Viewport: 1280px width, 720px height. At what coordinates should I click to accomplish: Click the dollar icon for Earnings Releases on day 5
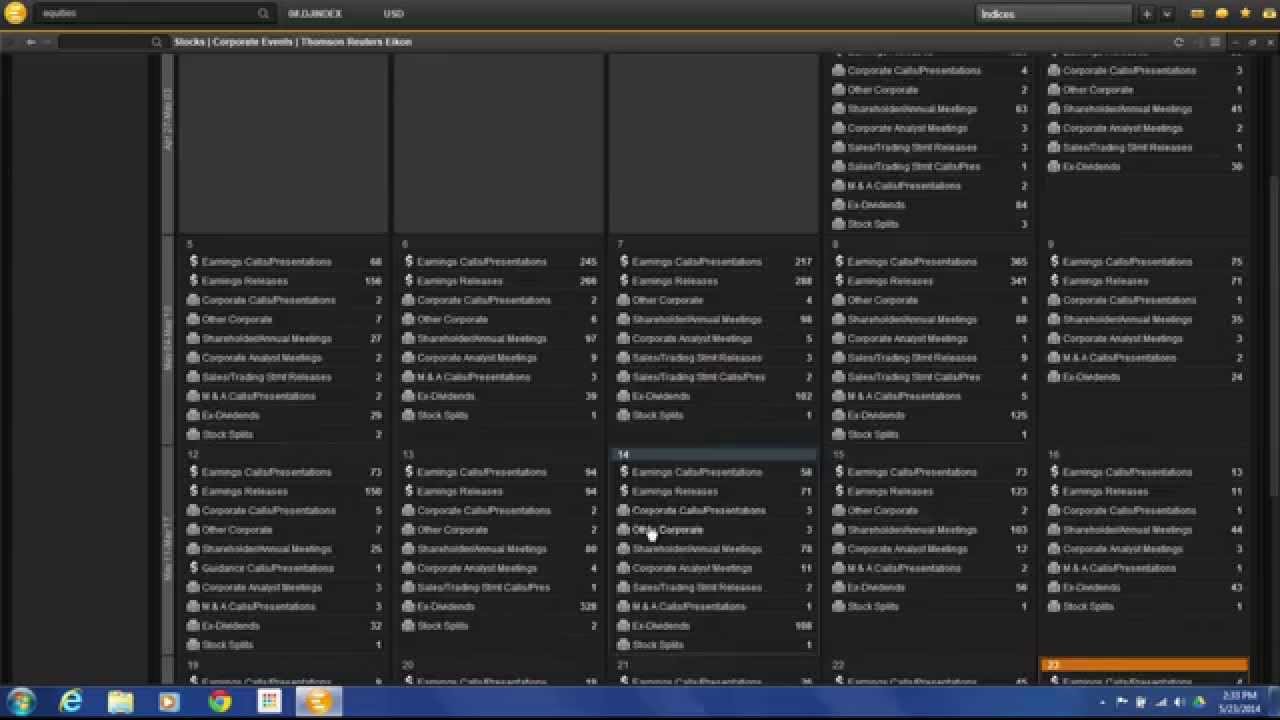194,281
